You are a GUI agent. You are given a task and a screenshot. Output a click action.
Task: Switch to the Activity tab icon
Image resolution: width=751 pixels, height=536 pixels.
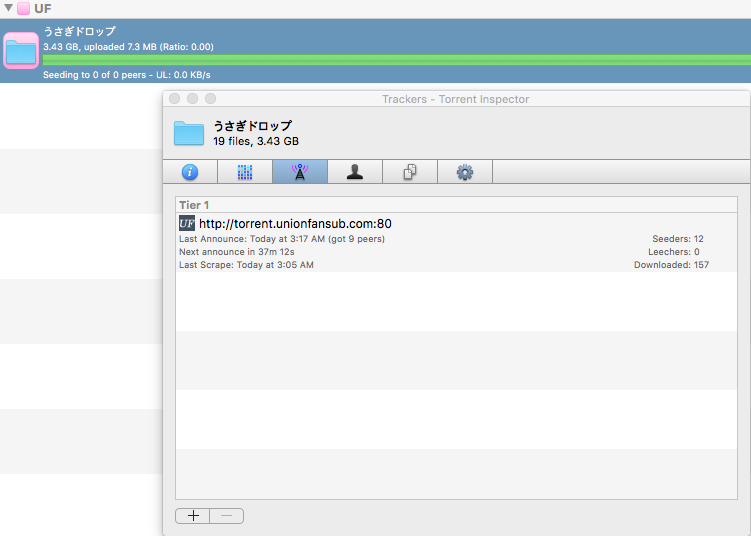coord(245,172)
